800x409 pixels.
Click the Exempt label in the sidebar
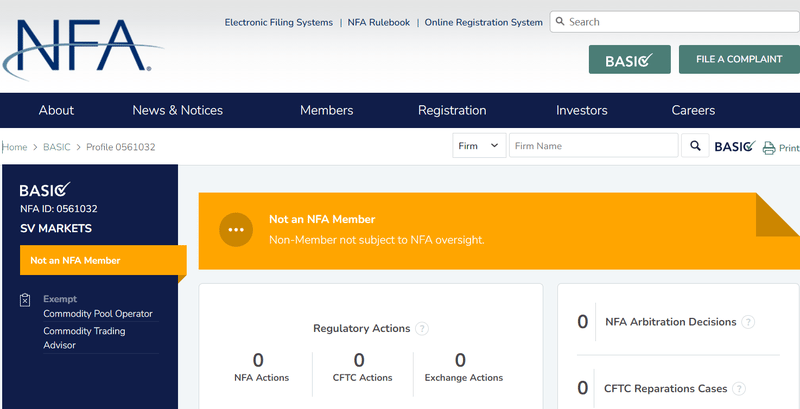60,299
